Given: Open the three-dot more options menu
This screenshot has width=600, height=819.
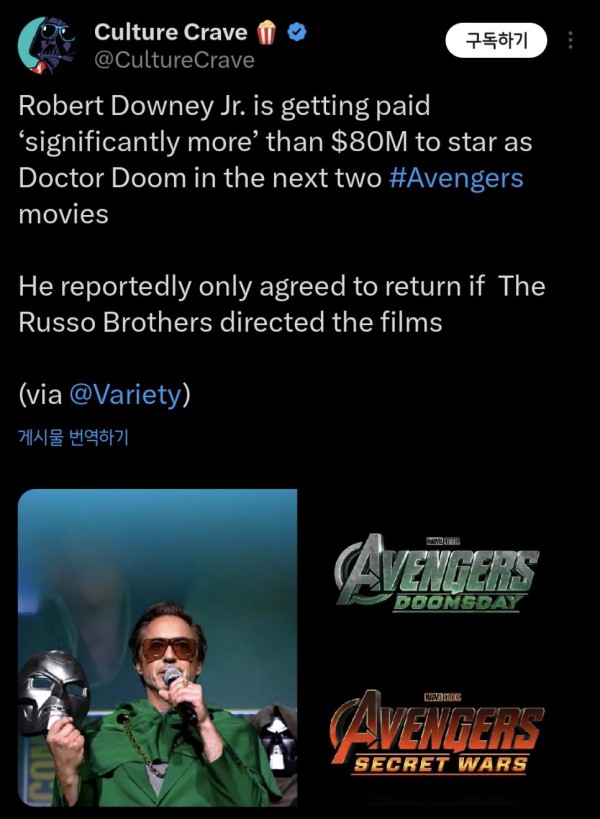Looking at the screenshot, I should click(570, 40).
